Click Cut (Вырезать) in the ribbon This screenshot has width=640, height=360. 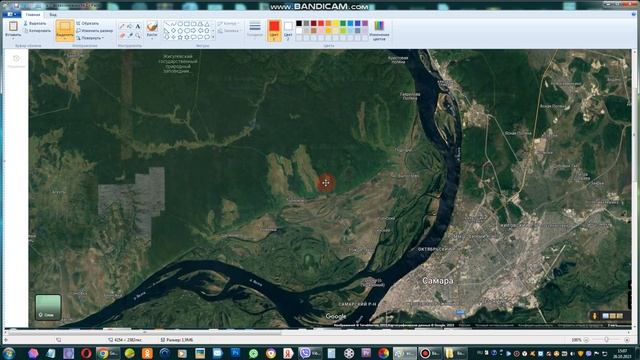click(x=35, y=24)
